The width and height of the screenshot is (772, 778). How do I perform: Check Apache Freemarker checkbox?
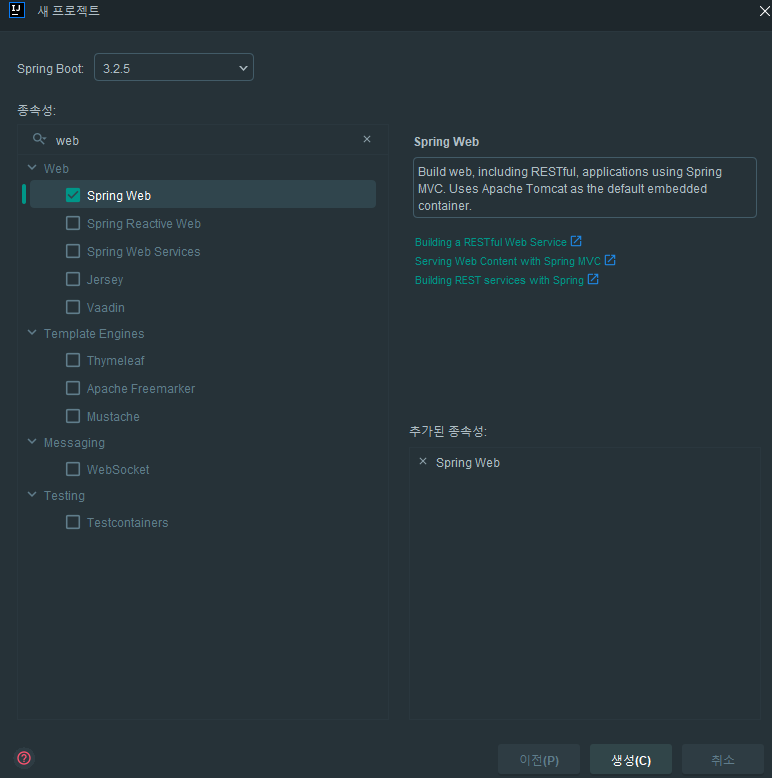pyautogui.click(x=73, y=388)
